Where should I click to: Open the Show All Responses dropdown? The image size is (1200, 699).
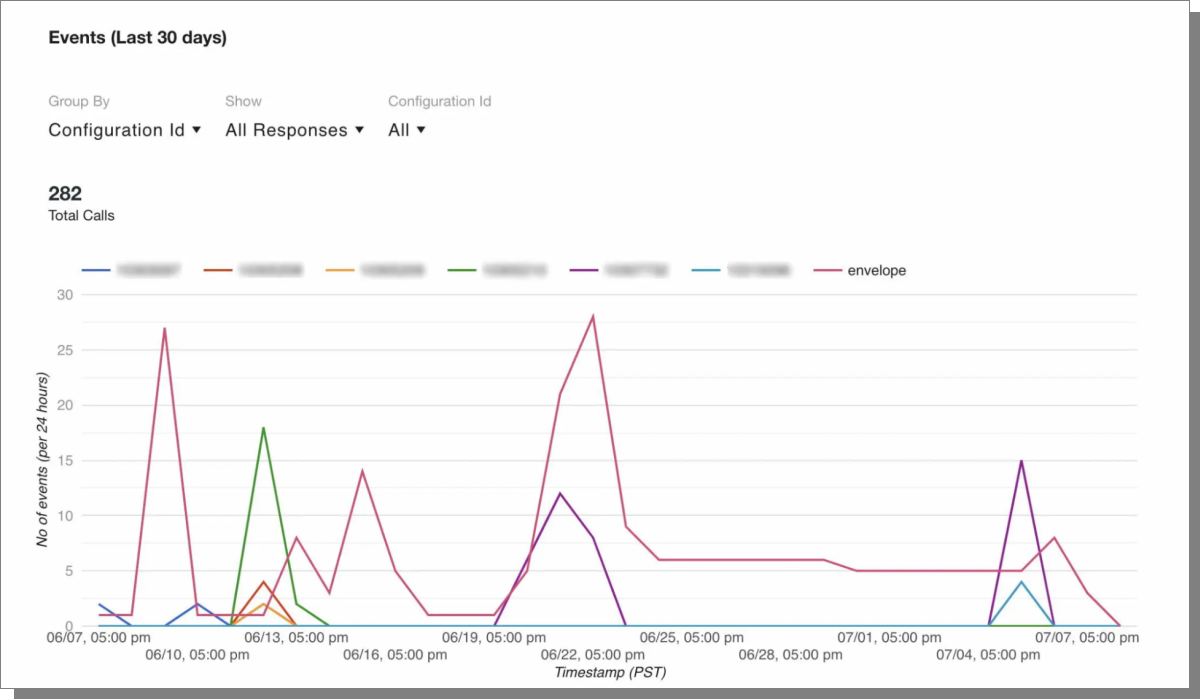click(x=294, y=130)
